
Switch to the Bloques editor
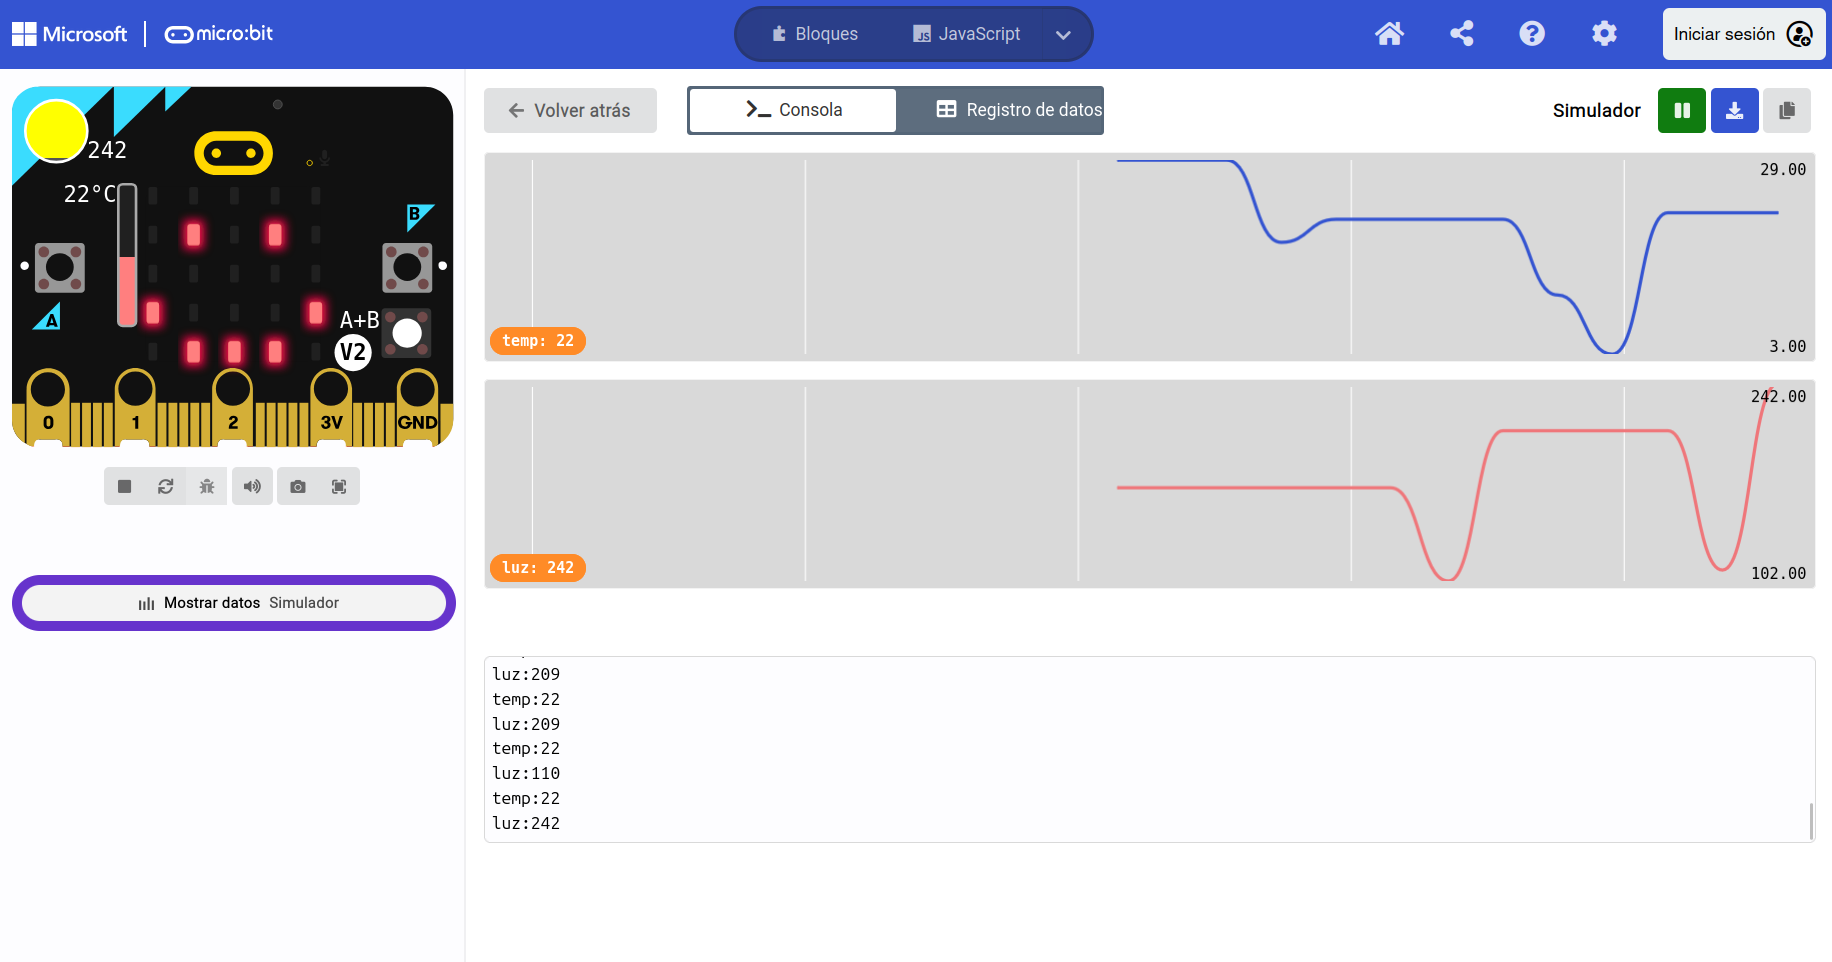(x=815, y=34)
